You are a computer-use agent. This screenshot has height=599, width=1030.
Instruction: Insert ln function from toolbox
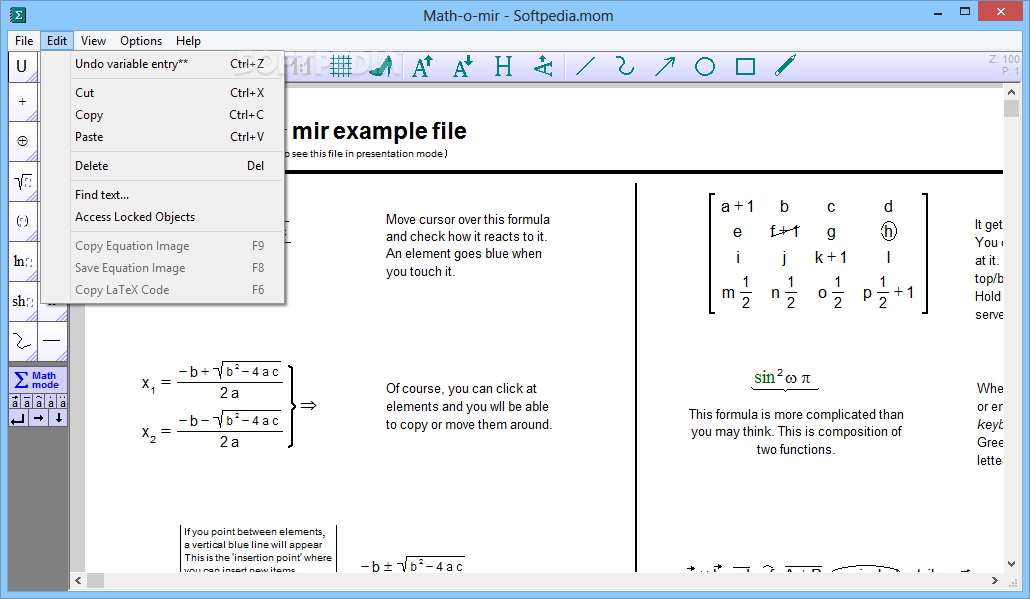point(22,261)
